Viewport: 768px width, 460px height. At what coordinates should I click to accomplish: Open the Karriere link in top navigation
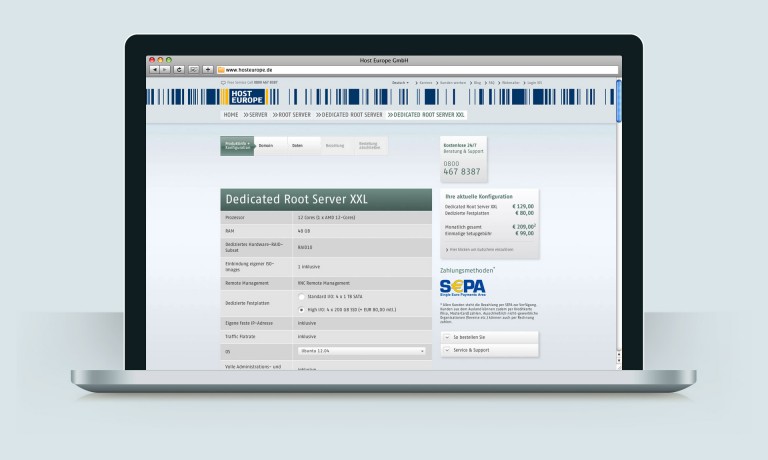[426, 83]
